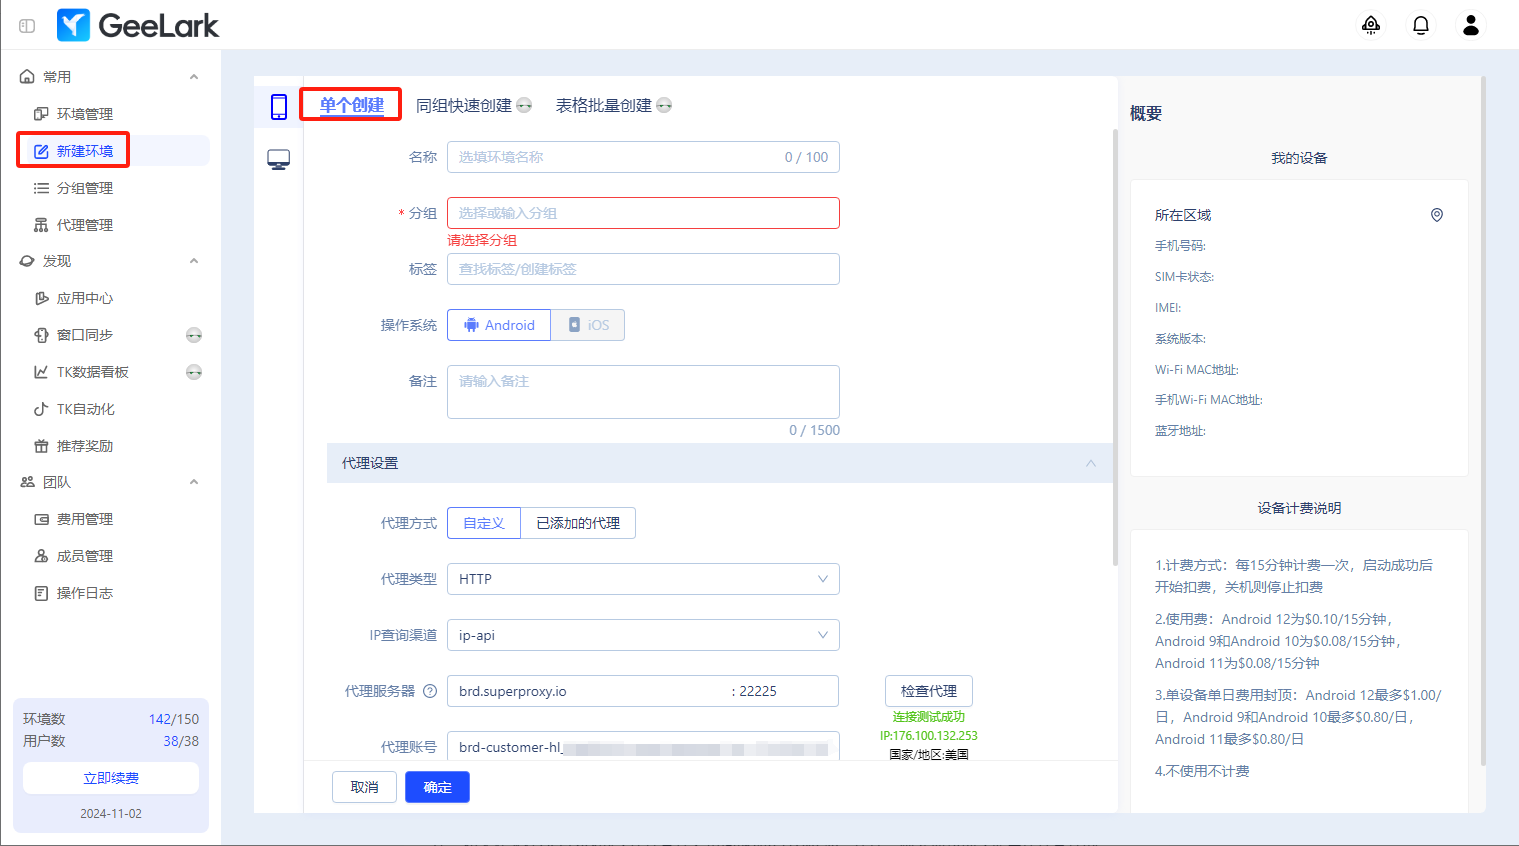1519x846 pixels.
Task: Open the user account avatar menu
Action: tap(1471, 25)
